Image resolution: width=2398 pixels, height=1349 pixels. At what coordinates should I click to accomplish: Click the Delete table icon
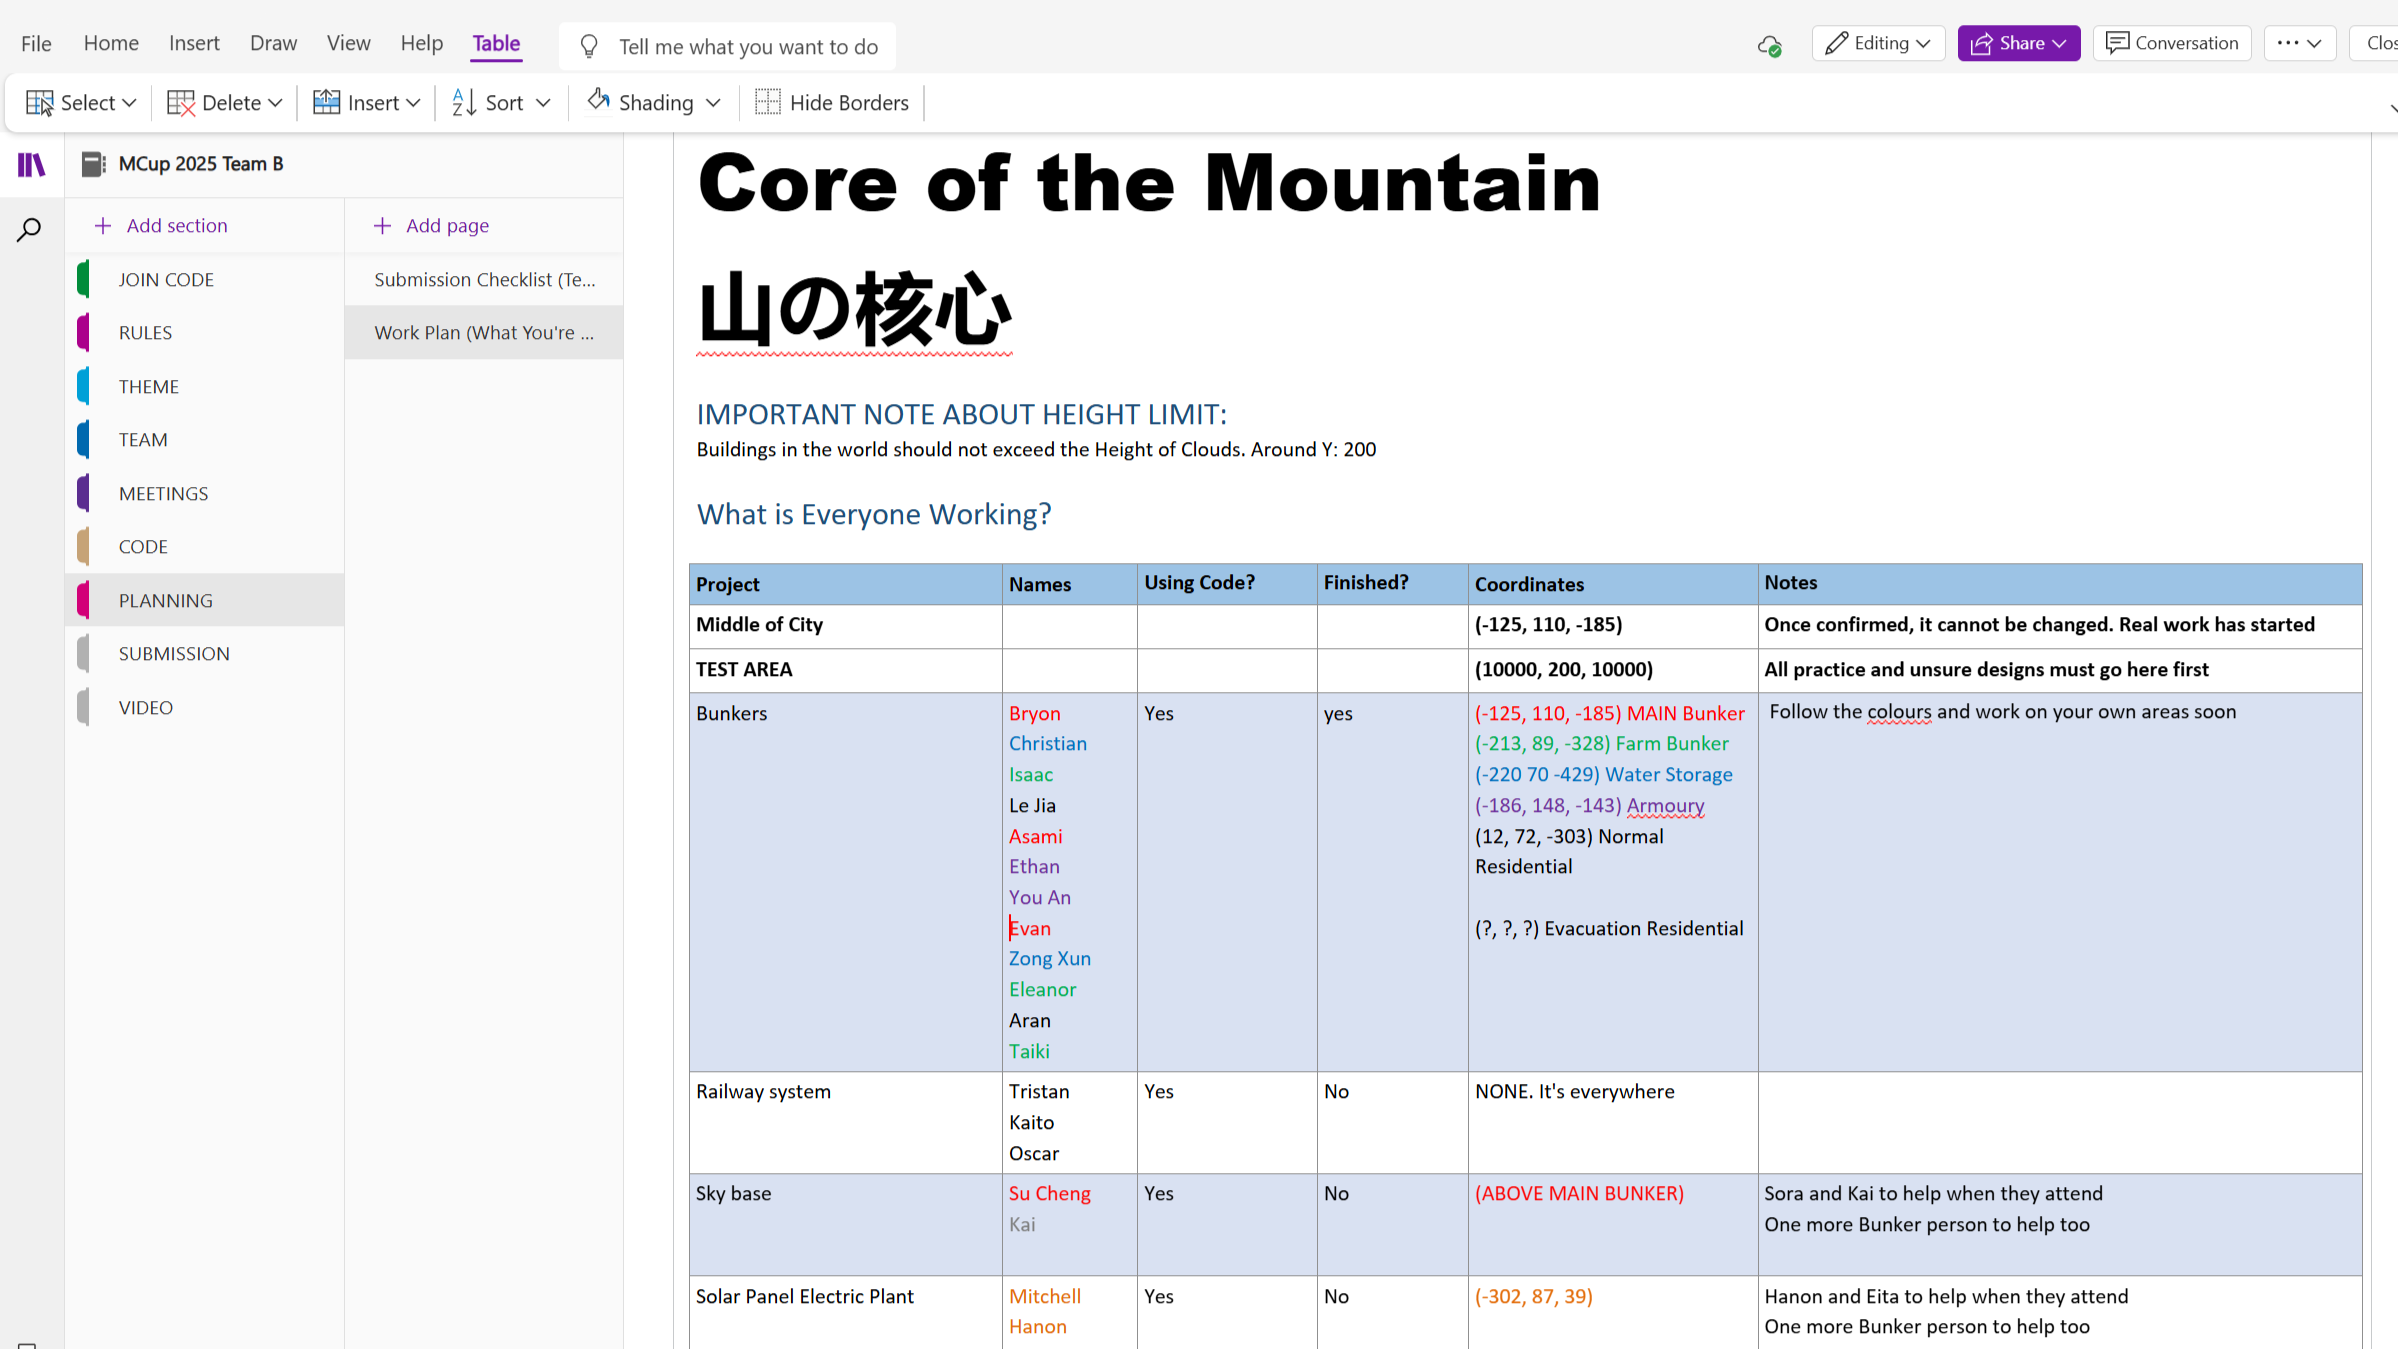(x=181, y=102)
